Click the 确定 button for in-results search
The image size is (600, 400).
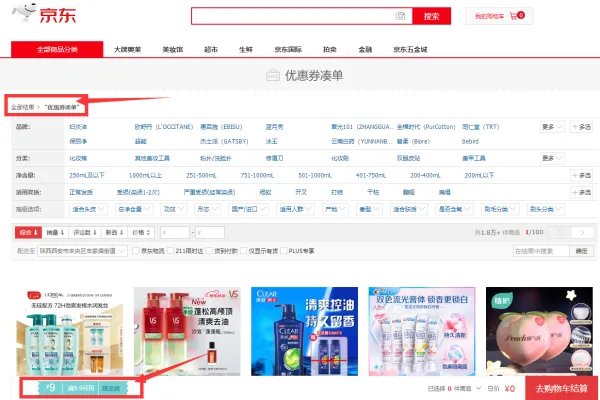[581, 251]
